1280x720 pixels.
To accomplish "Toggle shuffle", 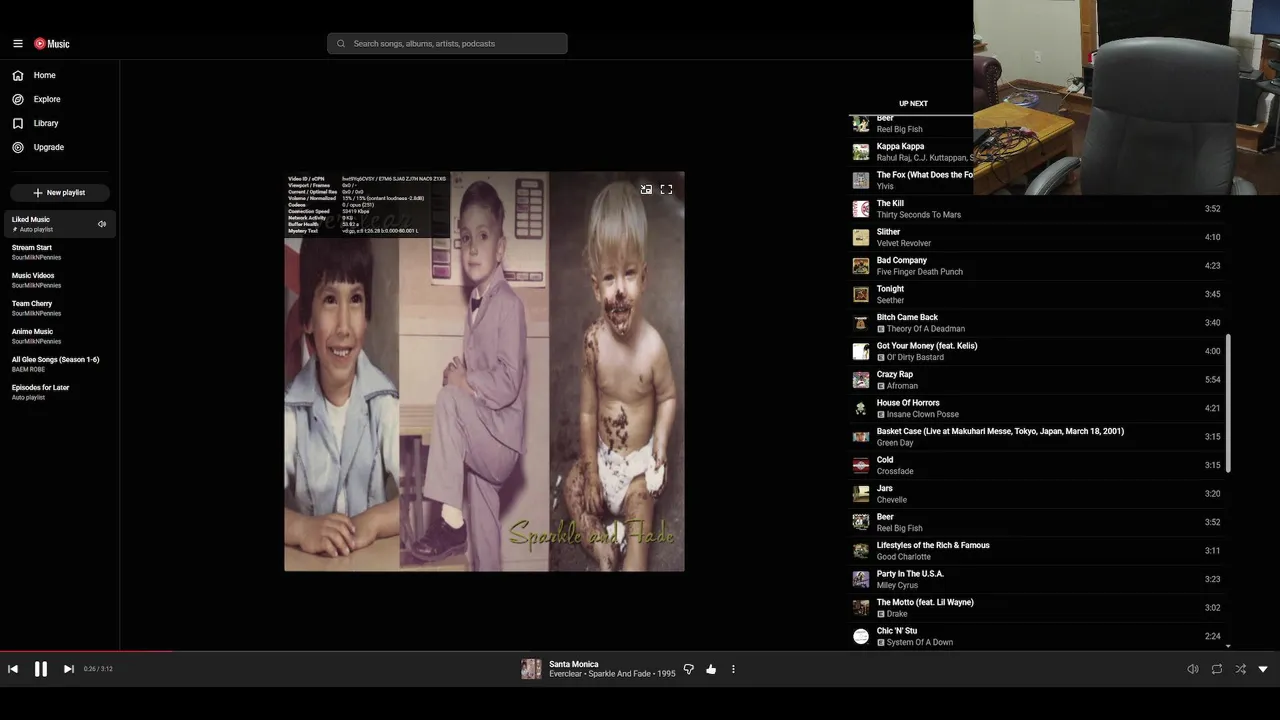I will point(1241,669).
